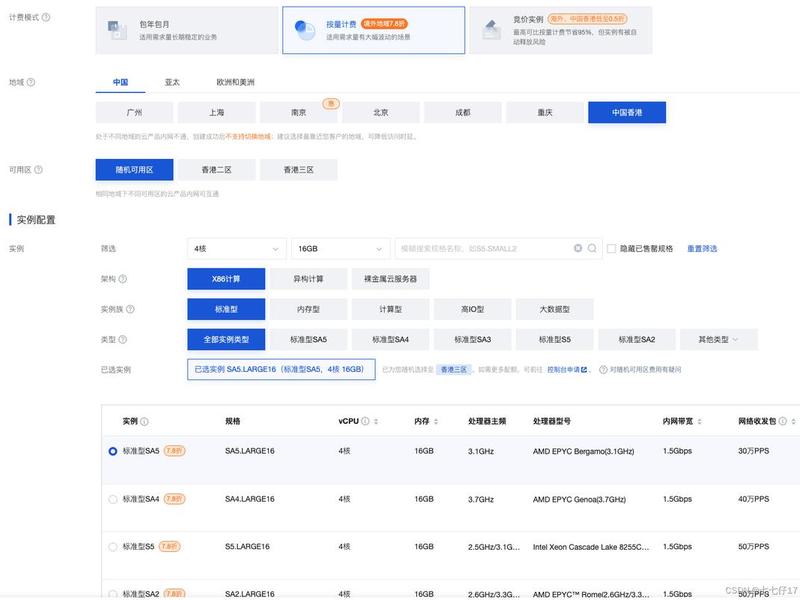Screen dimensions: 800x600
Task: Select 异构计算 architecture
Action: (308, 279)
